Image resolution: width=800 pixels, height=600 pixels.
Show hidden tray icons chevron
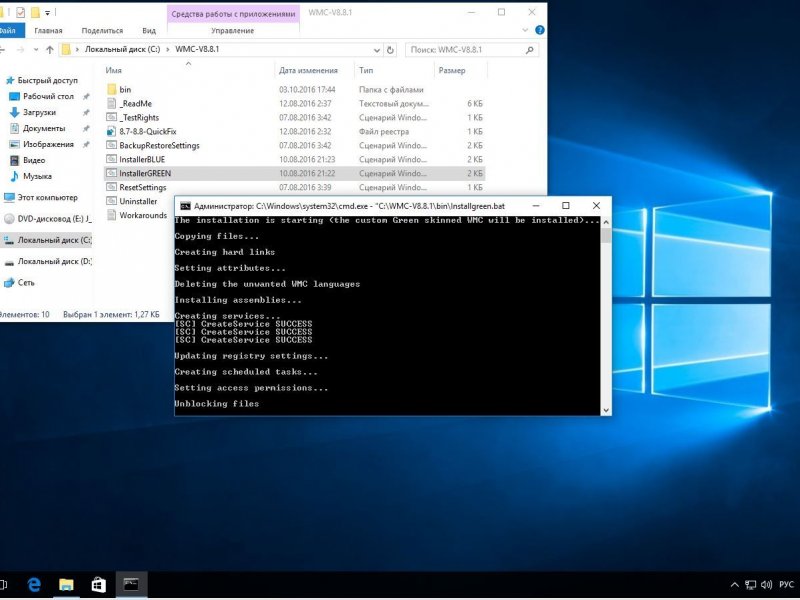pyautogui.click(x=734, y=585)
